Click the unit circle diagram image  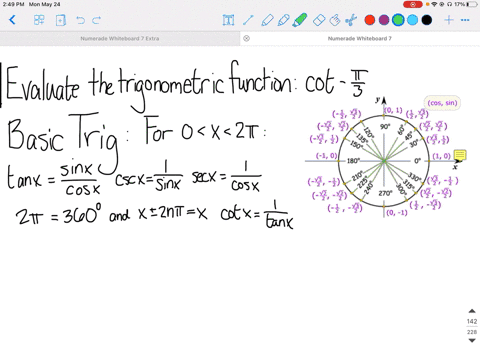coord(384,158)
